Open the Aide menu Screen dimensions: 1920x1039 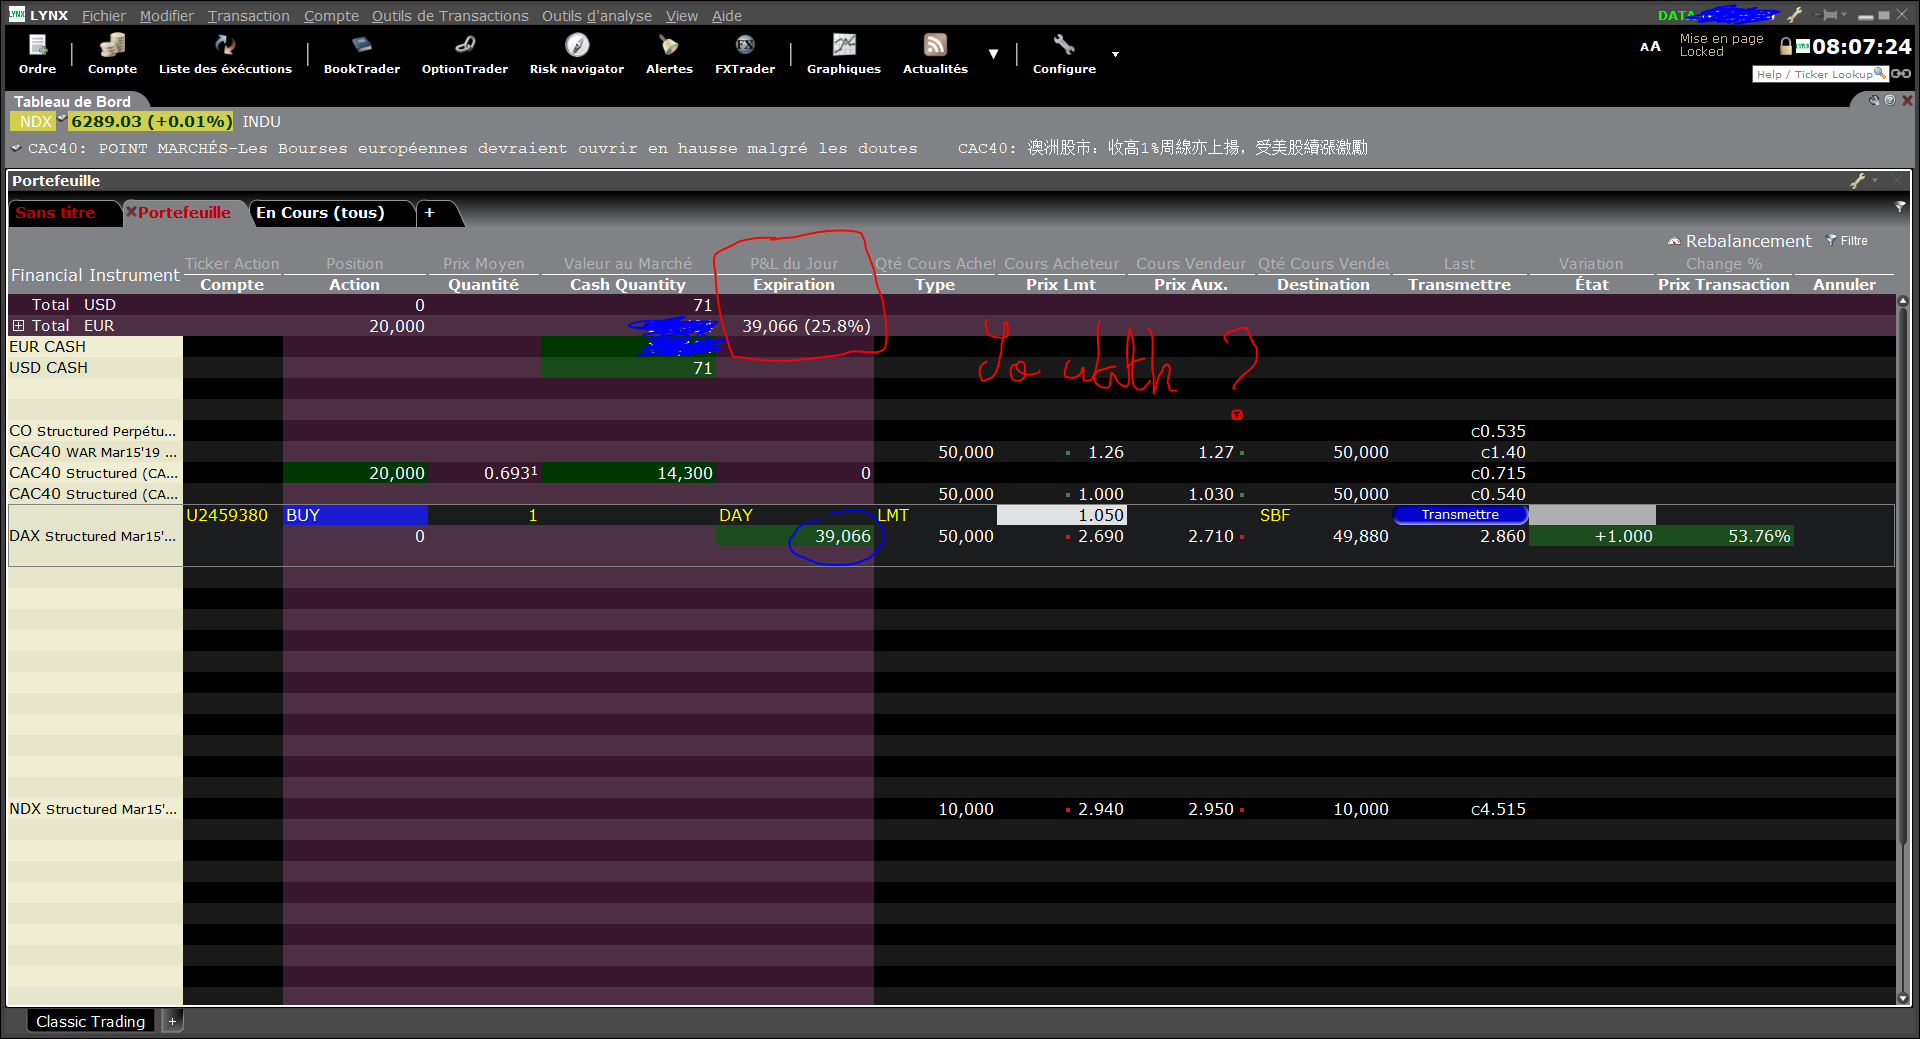727,16
